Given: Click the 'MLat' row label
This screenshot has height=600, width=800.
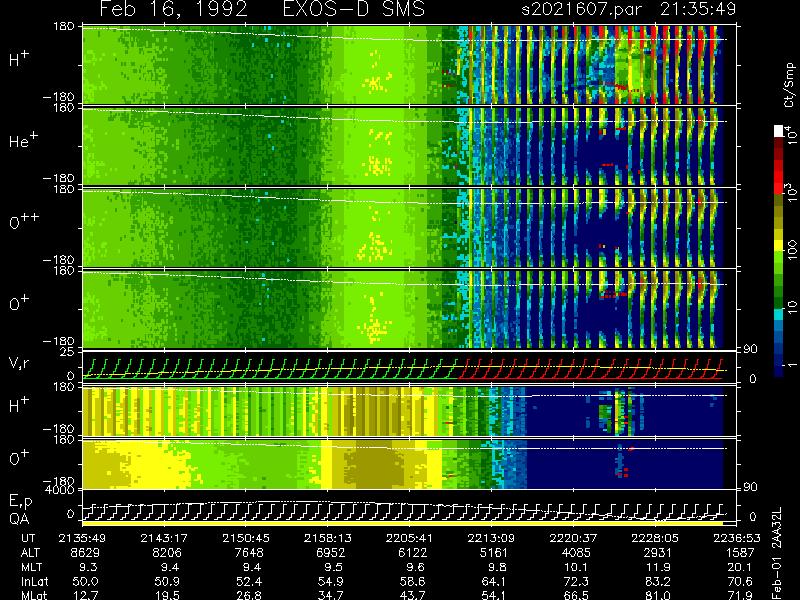Looking at the screenshot, I should tap(34, 595).
